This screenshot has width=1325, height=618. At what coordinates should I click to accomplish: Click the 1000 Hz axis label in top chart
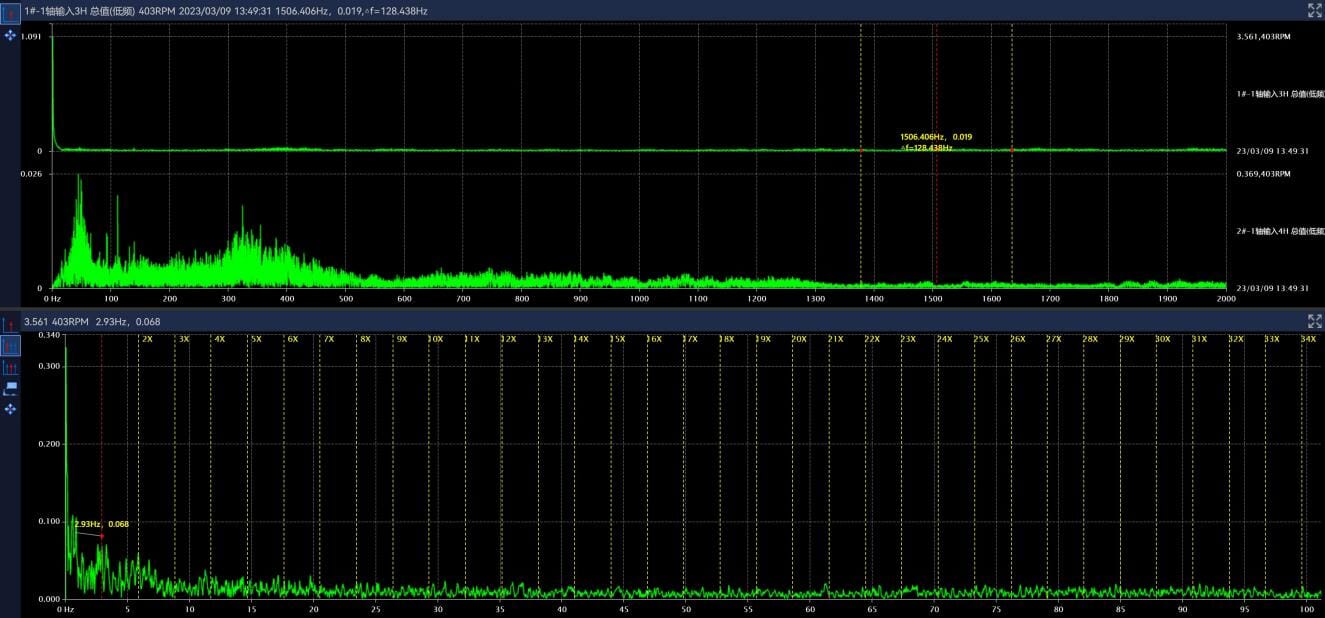[639, 299]
